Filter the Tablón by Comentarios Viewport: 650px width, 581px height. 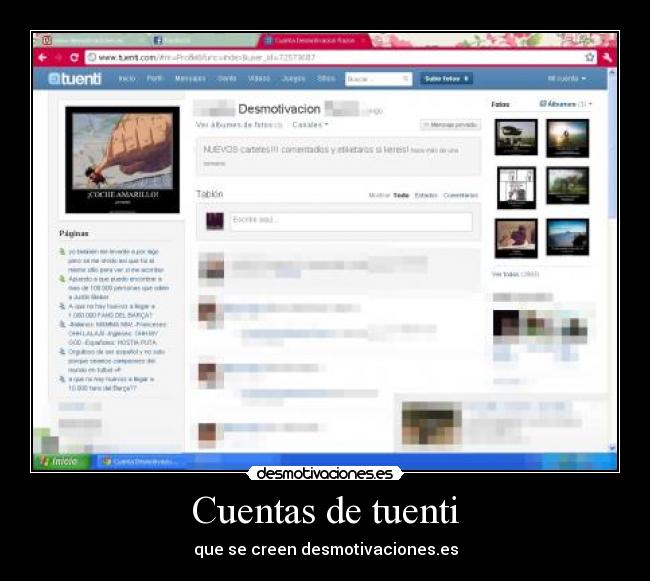[x=461, y=195]
